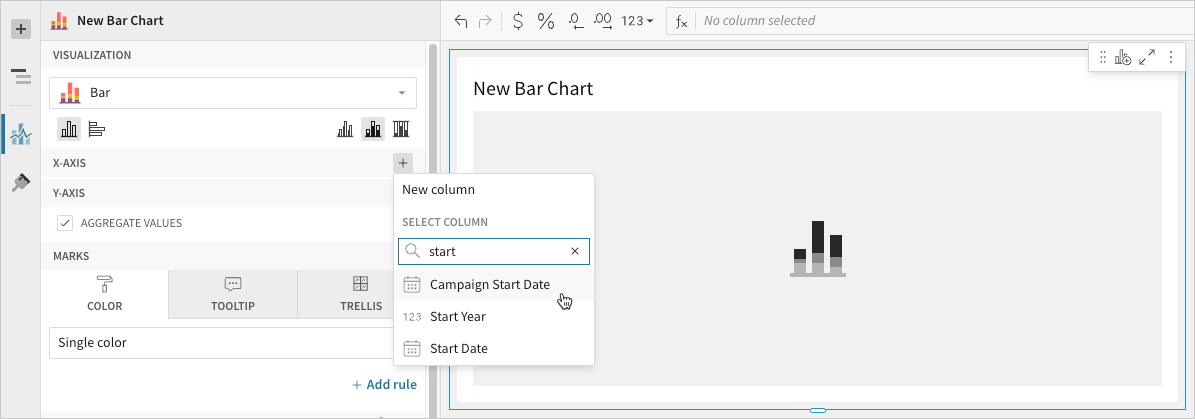Open the Bar visualization type dropdown
The width and height of the screenshot is (1195, 419).
pos(233,93)
